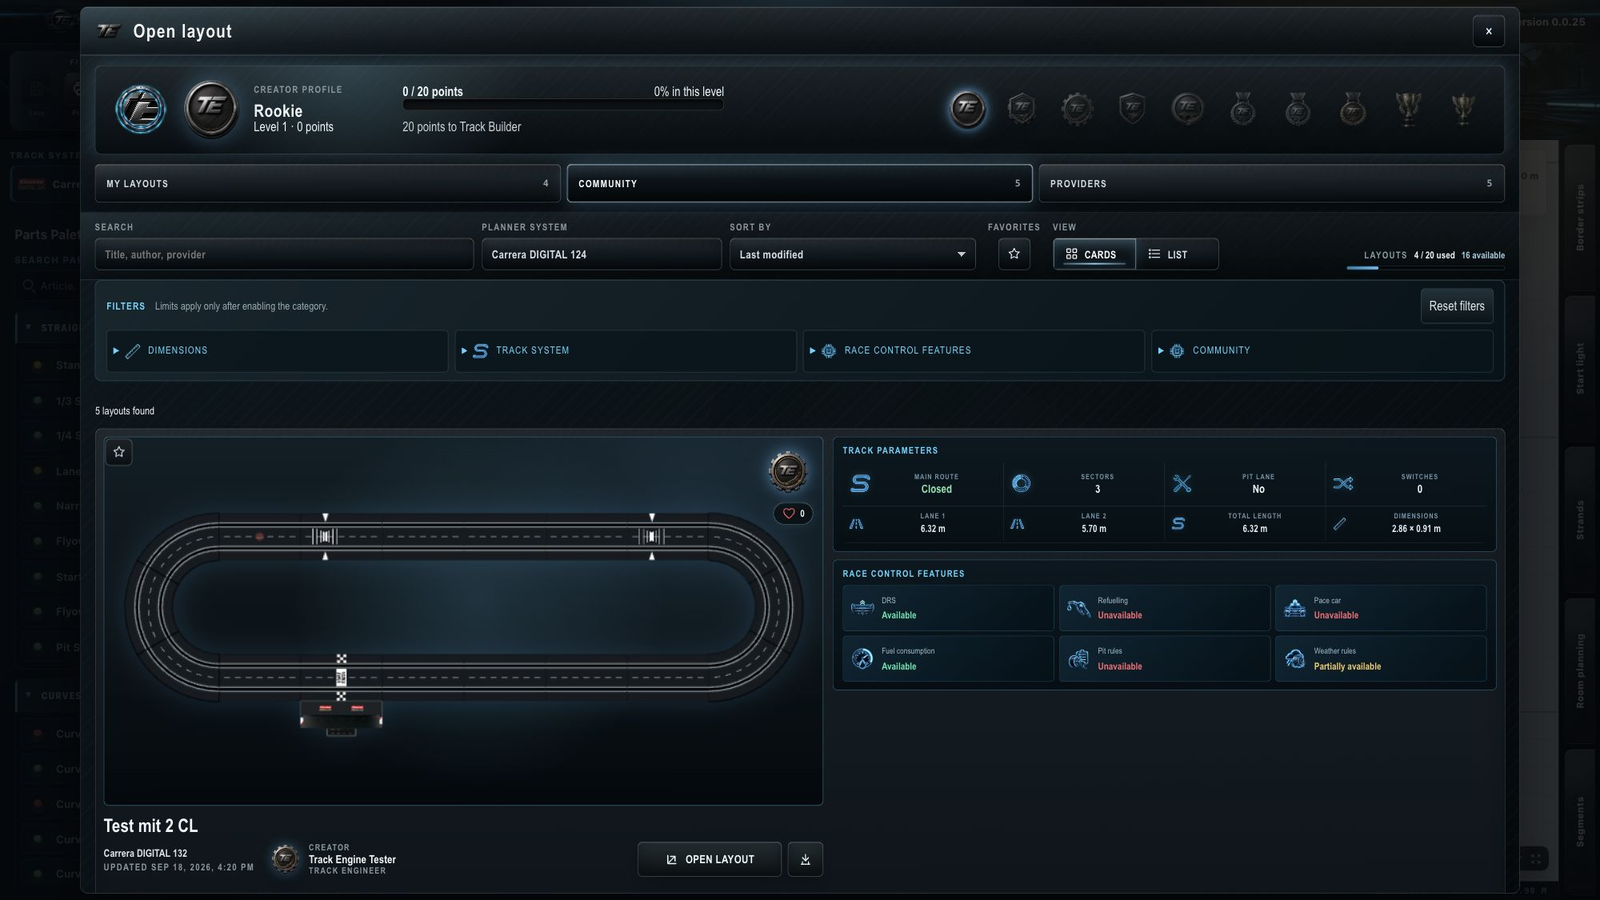Click the Open Layout button
The width and height of the screenshot is (1600, 900).
click(709, 859)
